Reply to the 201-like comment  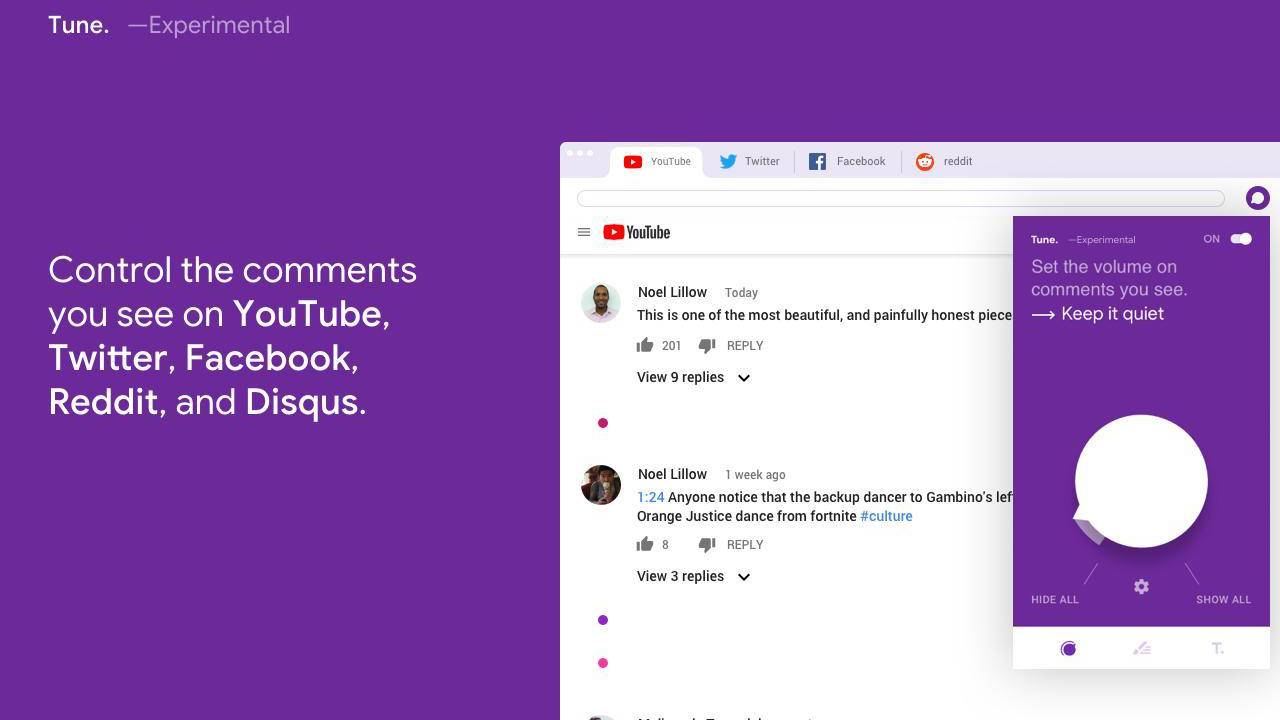point(745,346)
